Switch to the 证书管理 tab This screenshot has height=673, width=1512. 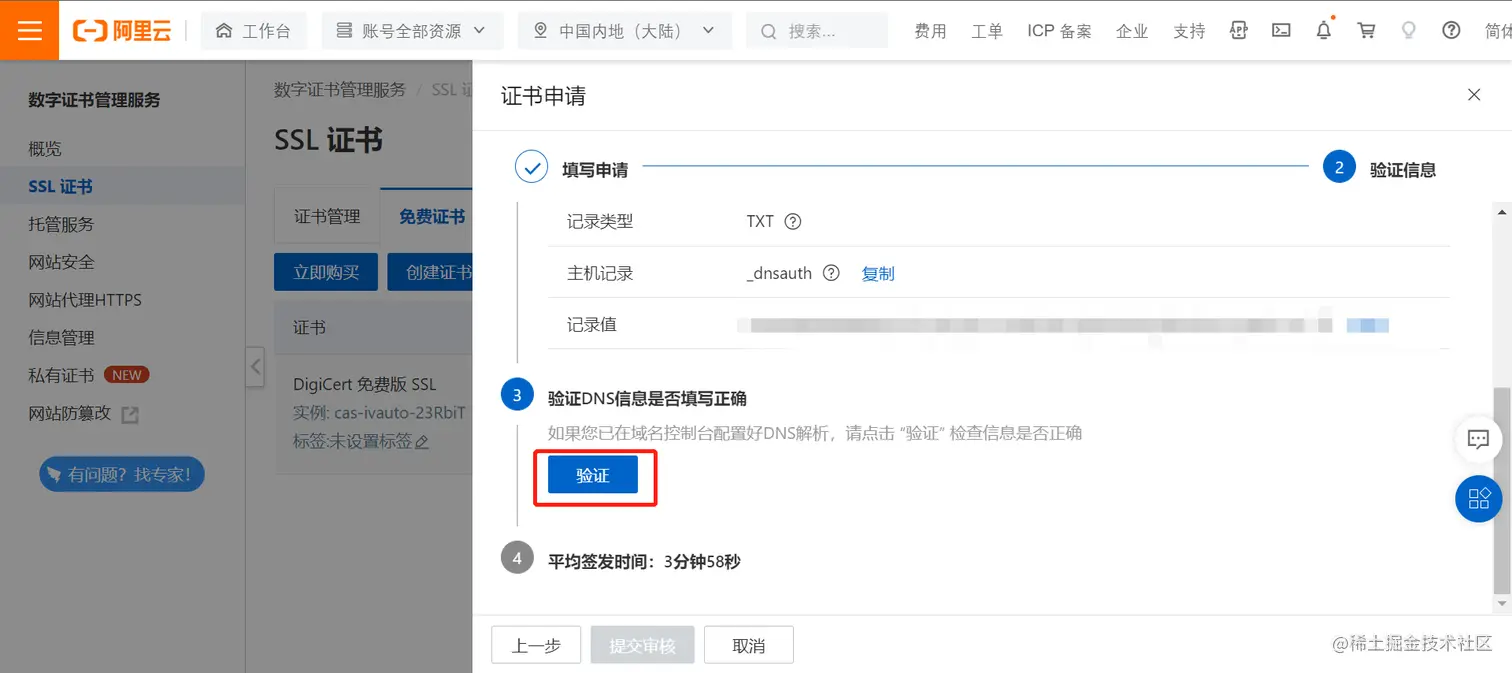(x=327, y=216)
